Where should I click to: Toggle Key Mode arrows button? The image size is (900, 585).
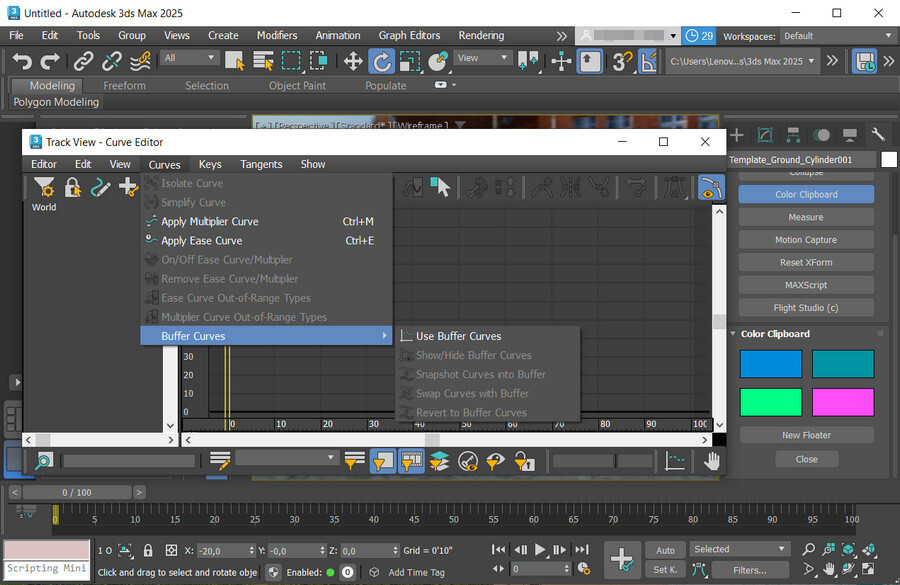(x=499, y=568)
